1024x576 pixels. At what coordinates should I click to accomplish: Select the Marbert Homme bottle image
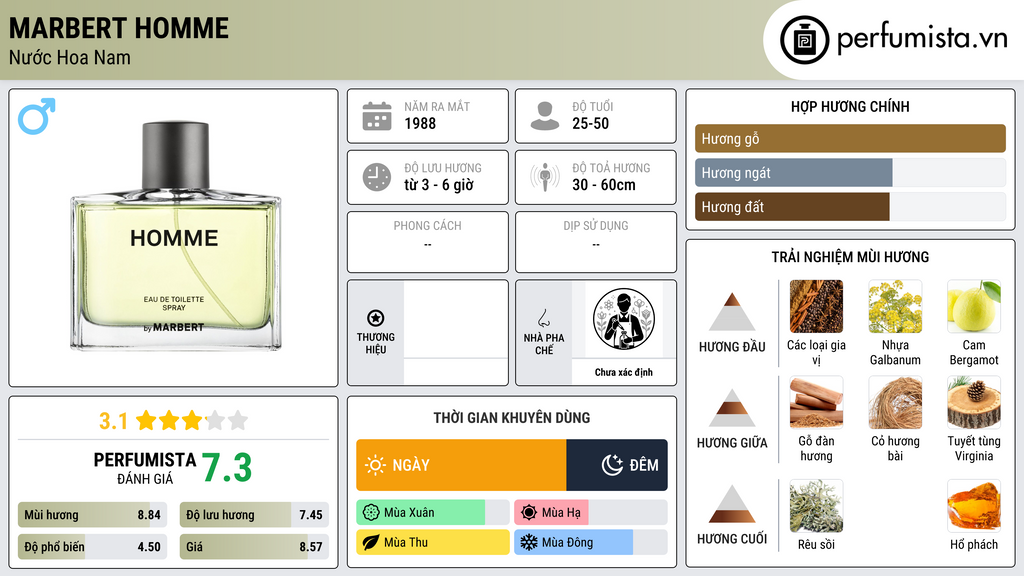point(175,236)
